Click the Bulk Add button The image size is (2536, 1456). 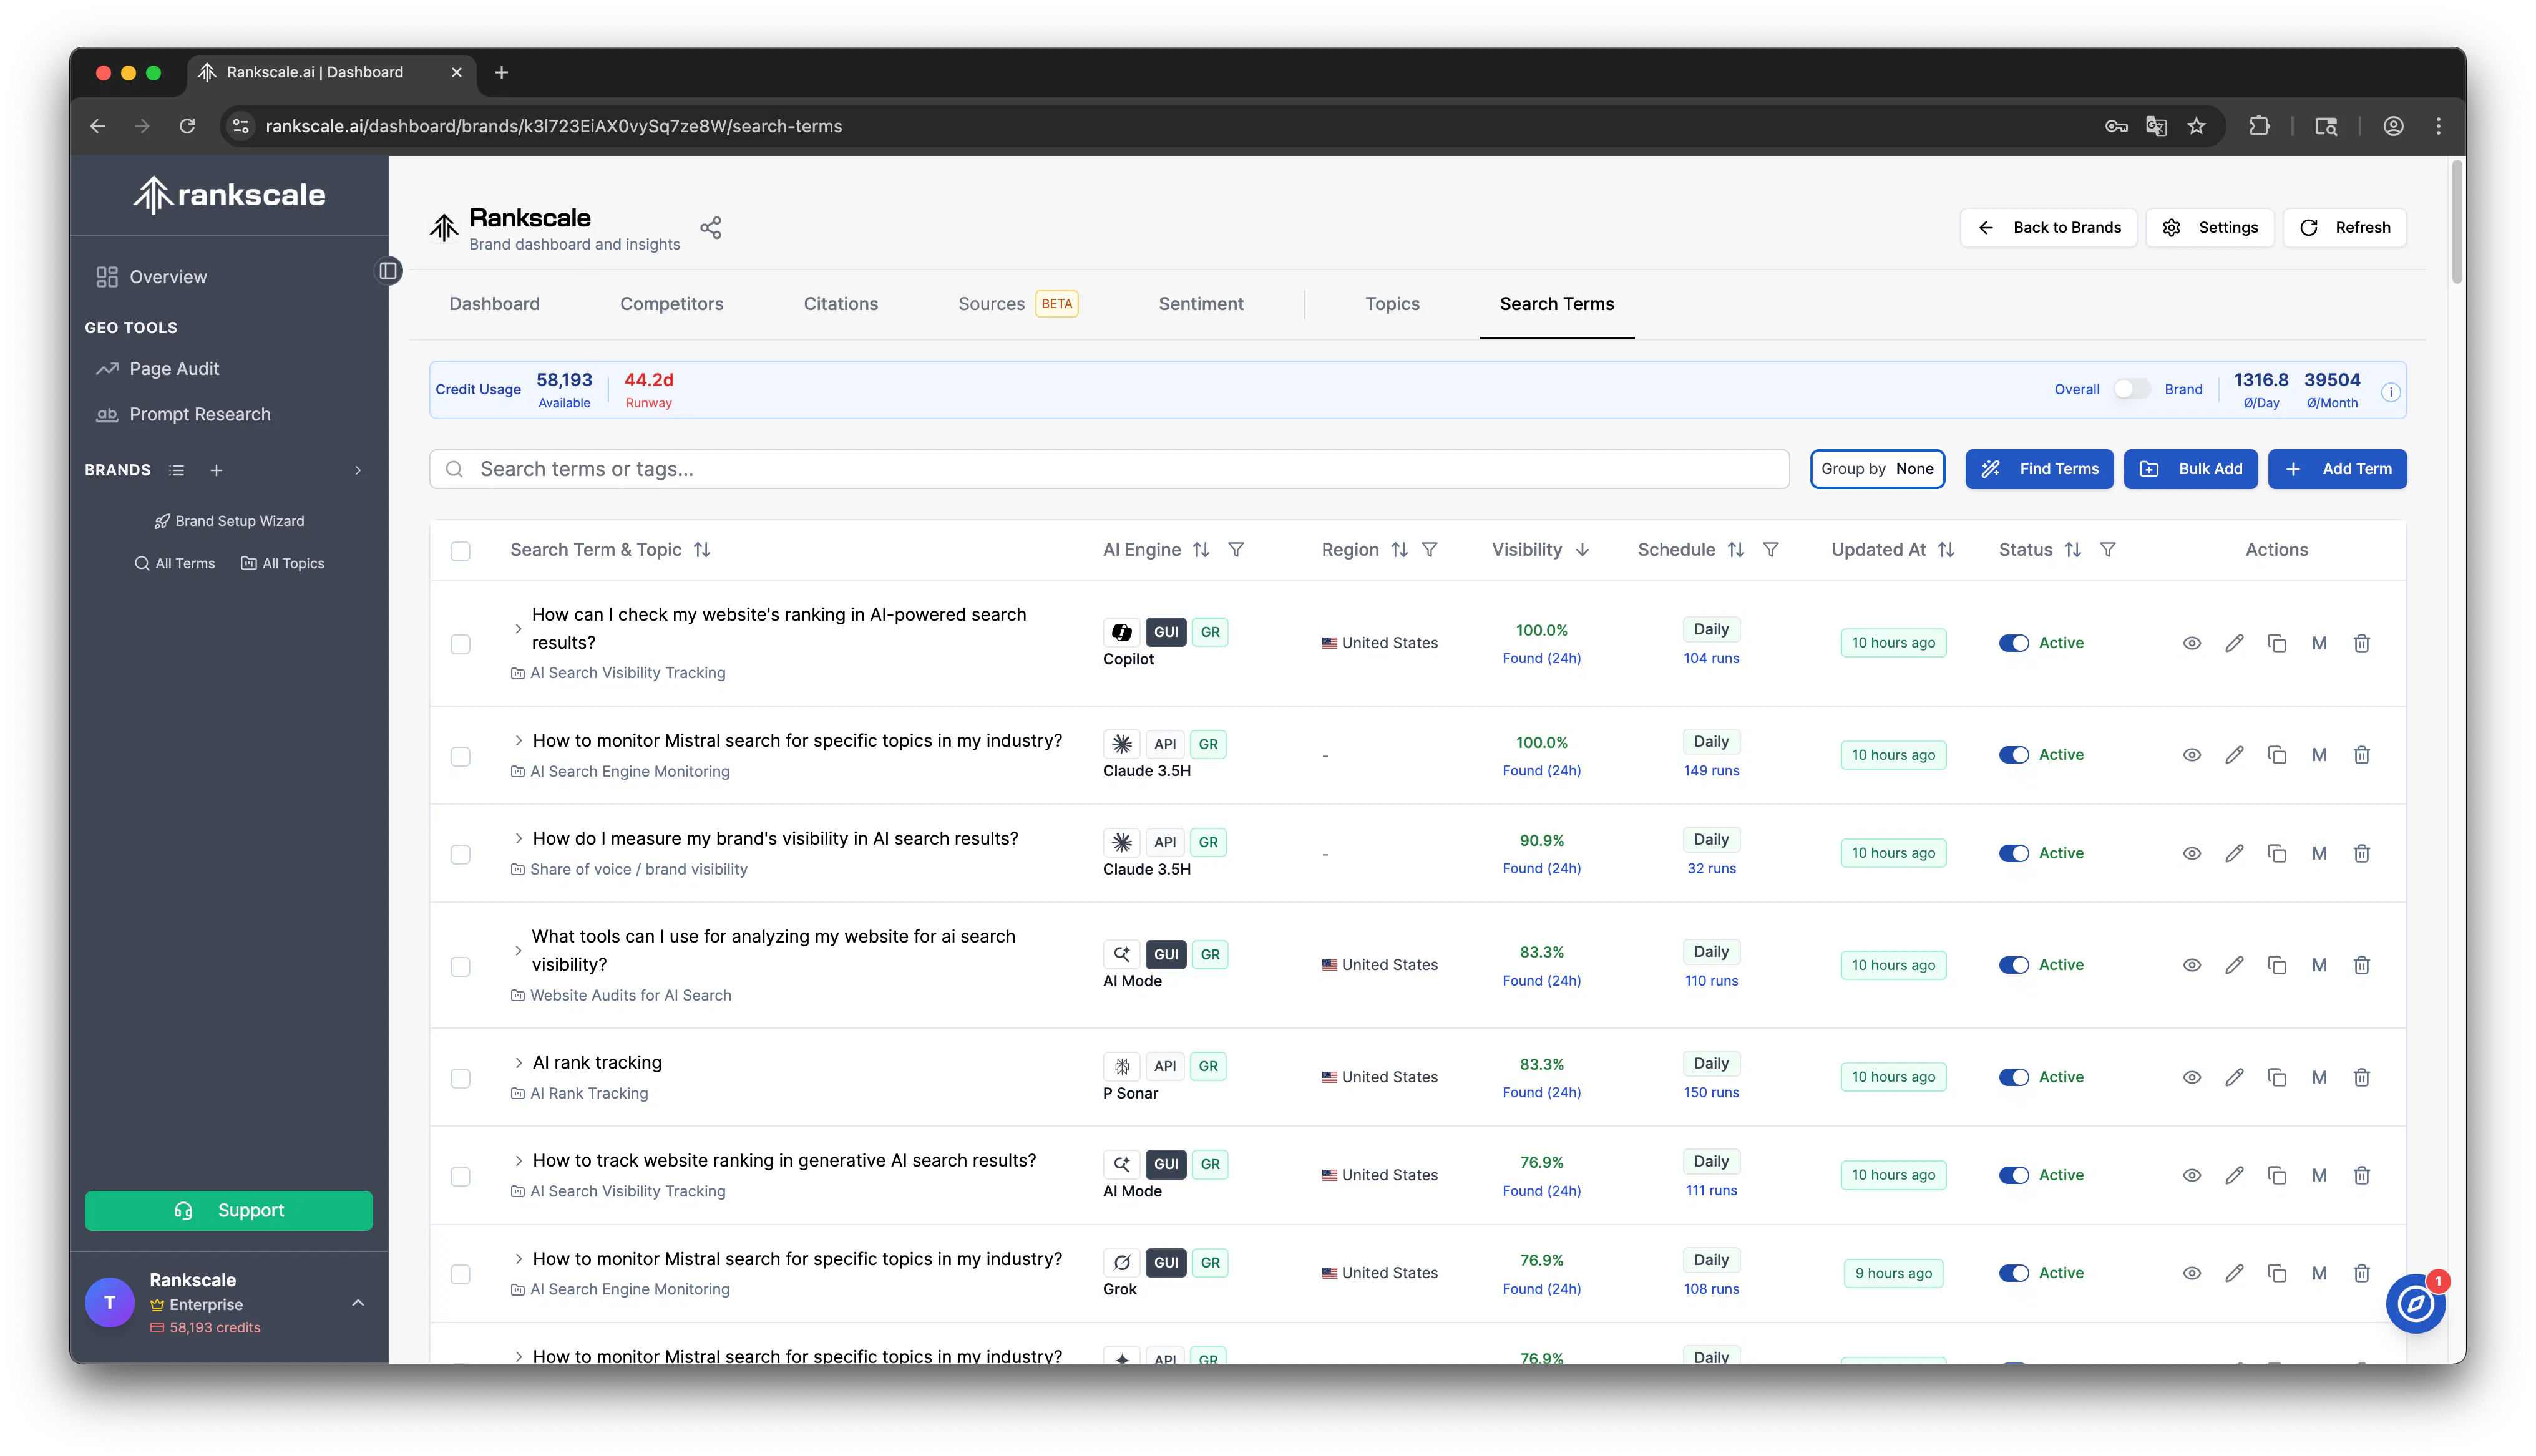[x=2190, y=469]
